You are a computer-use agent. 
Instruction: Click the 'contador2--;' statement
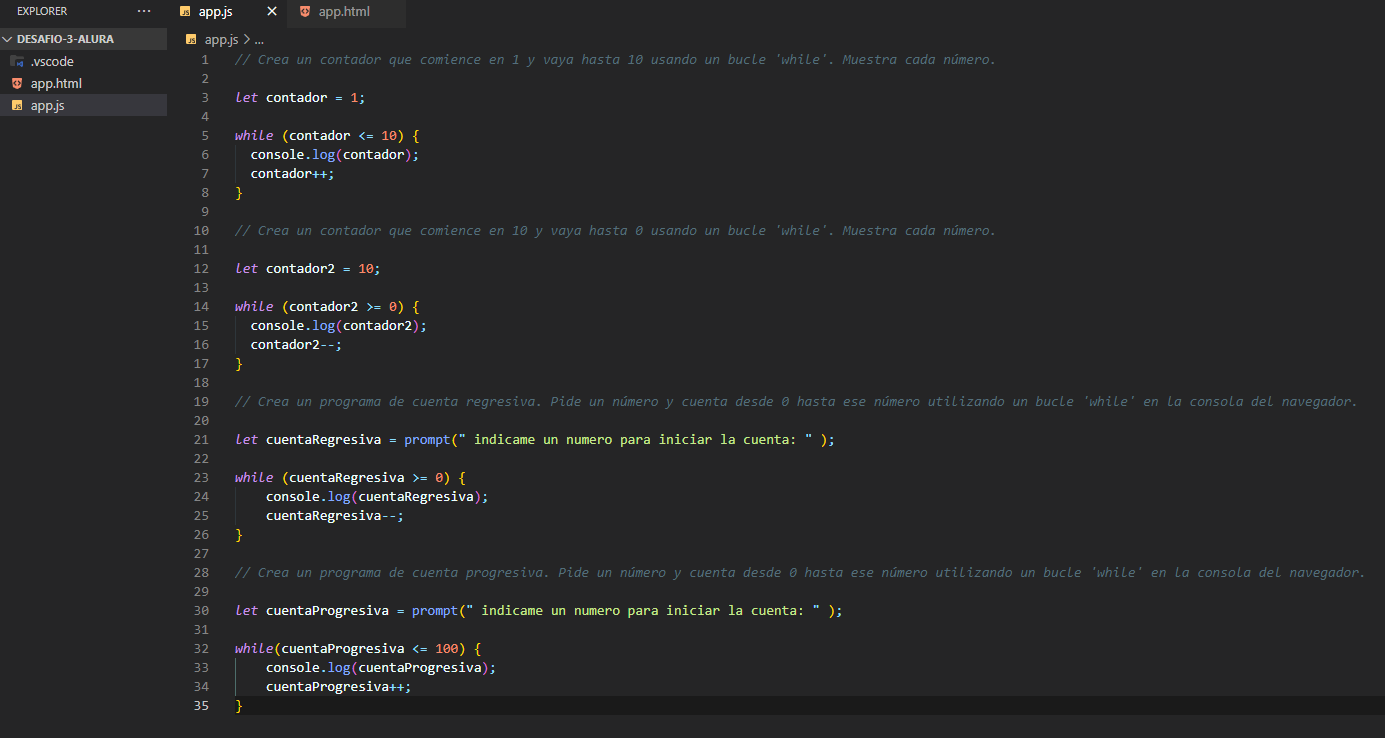click(296, 345)
